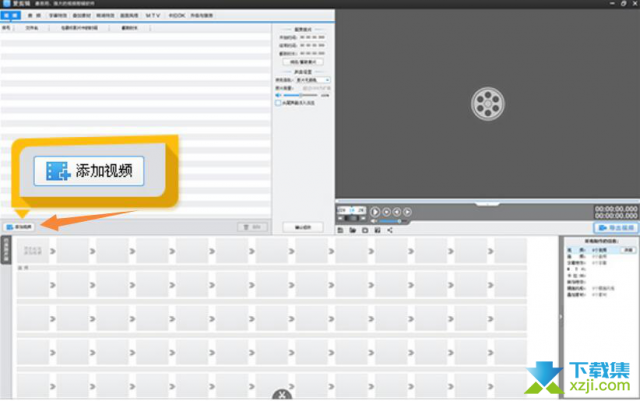Image resolution: width=640 pixels, height=401 pixels.
Task: Click the speaker icon beside clip volume slider
Action: (x=278, y=95)
